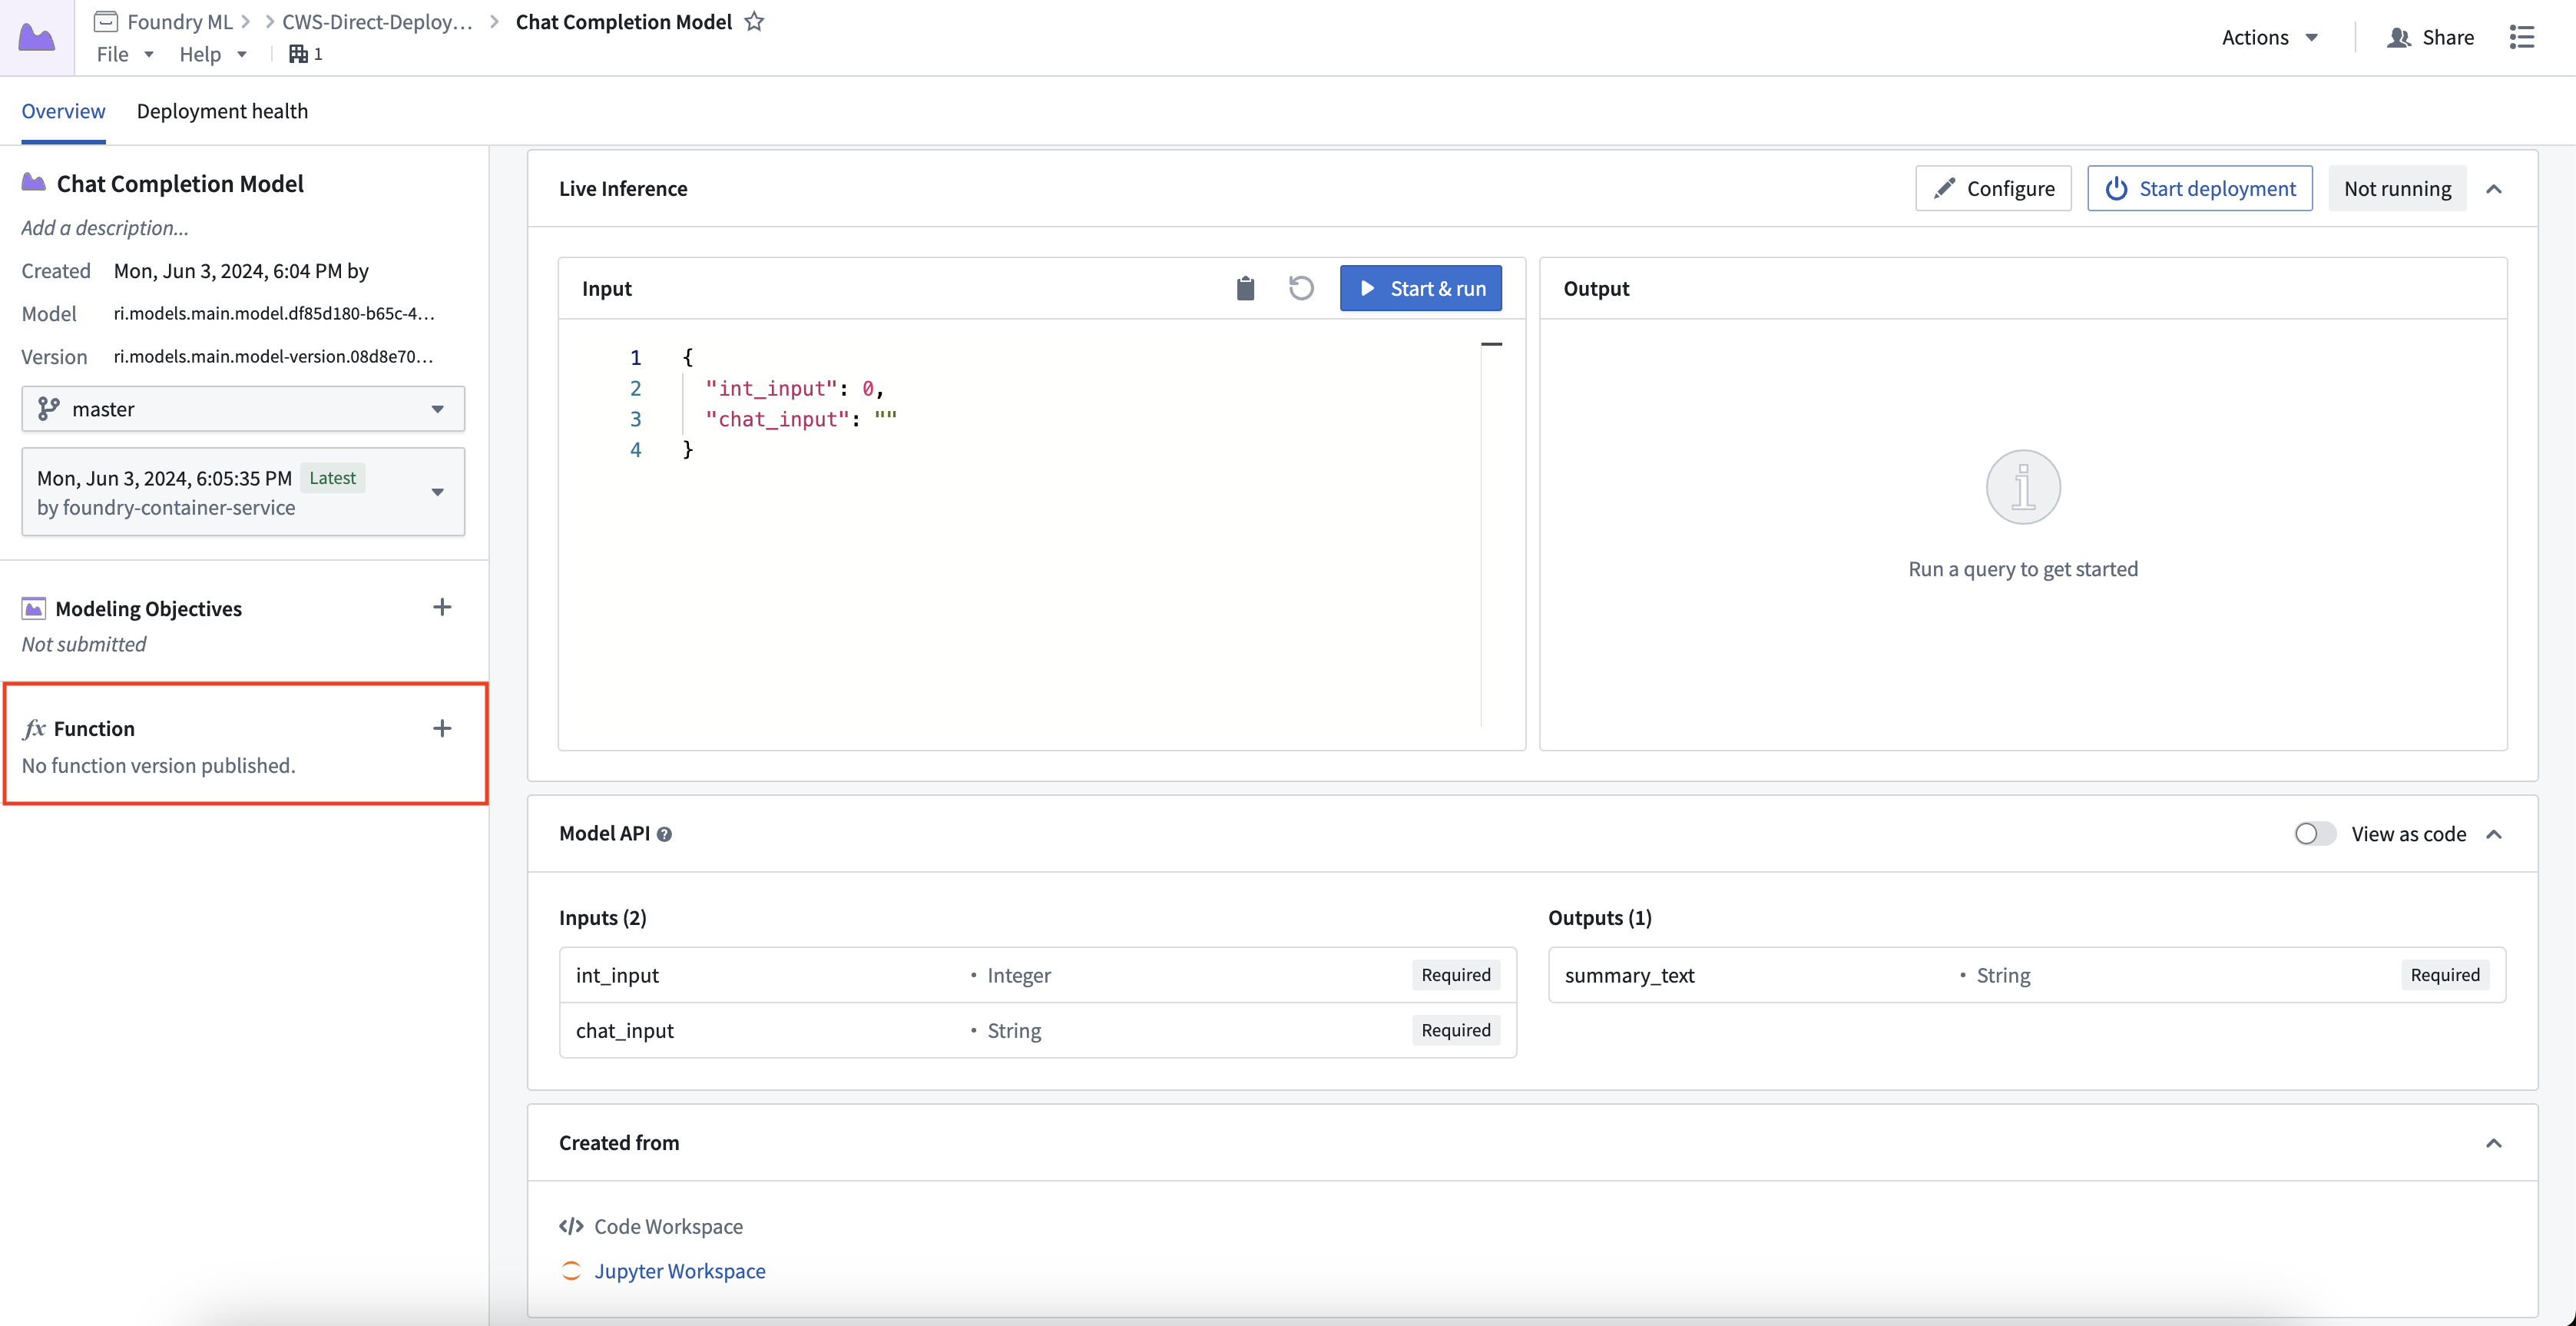
Task: Click the chat_input line in JSON editor
Action: tap(801, 419)
